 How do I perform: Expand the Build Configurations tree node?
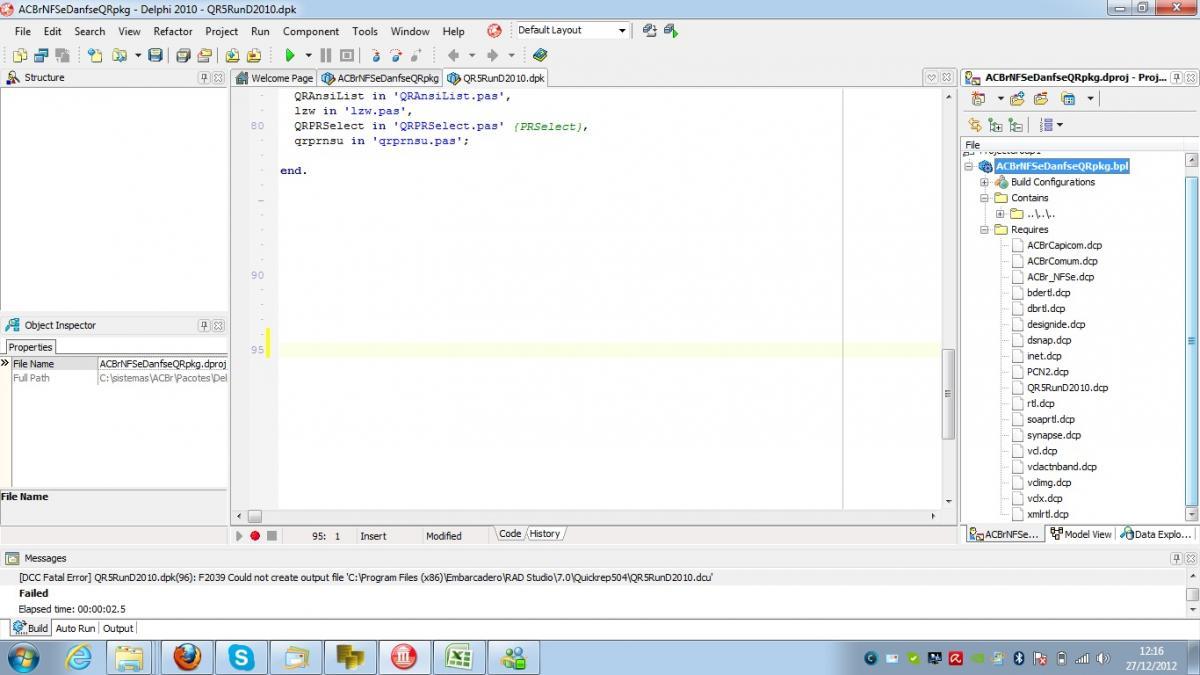pyautogui.click(x=984, y=182)
